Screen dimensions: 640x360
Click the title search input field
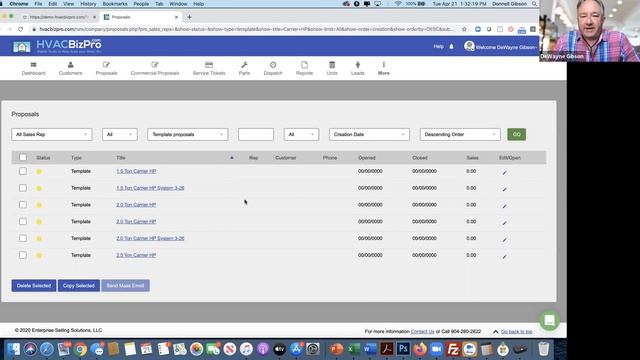[x=256, y=134]
